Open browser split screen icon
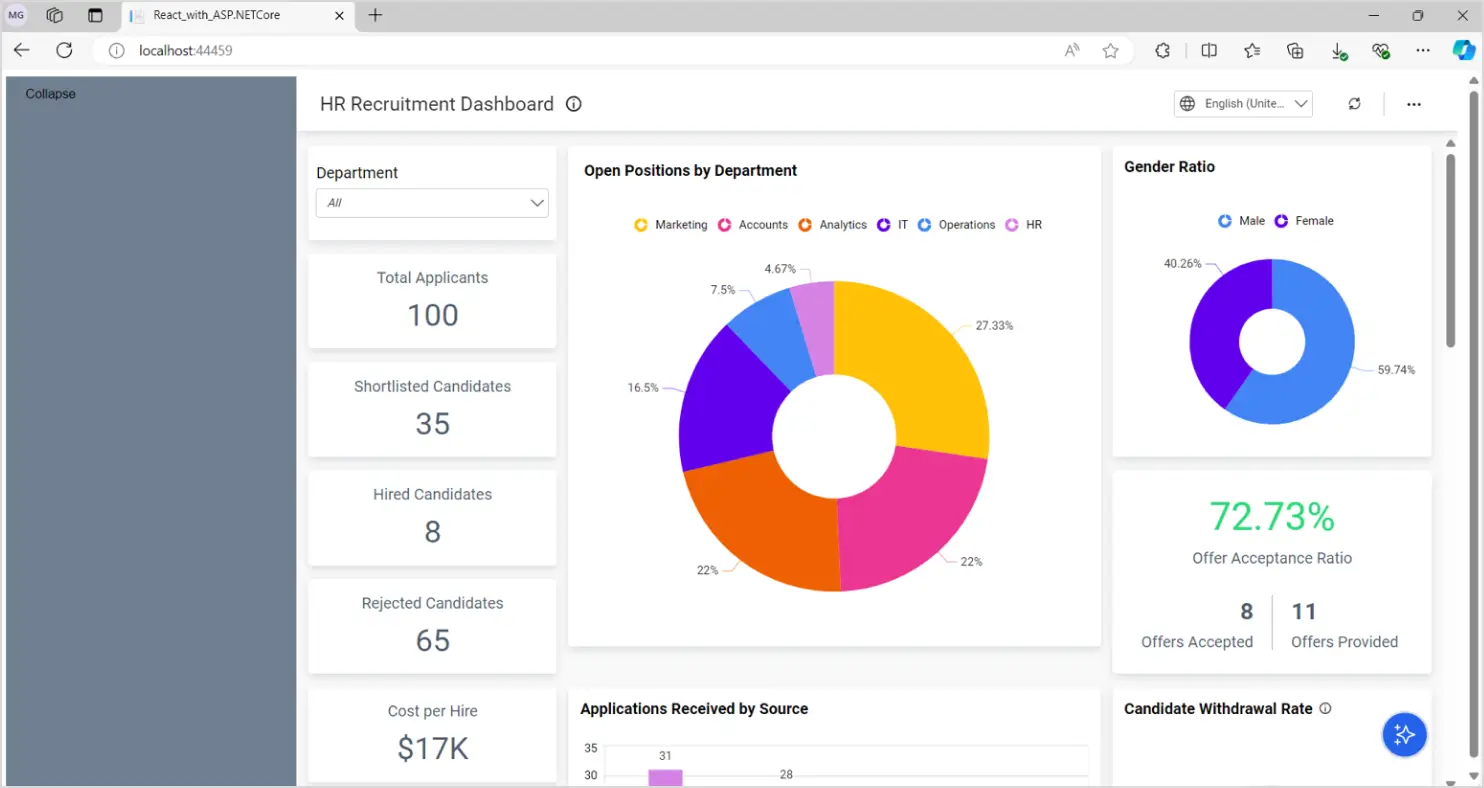This screenshot has height=788, width=1484. click(x=1209, y=50)
